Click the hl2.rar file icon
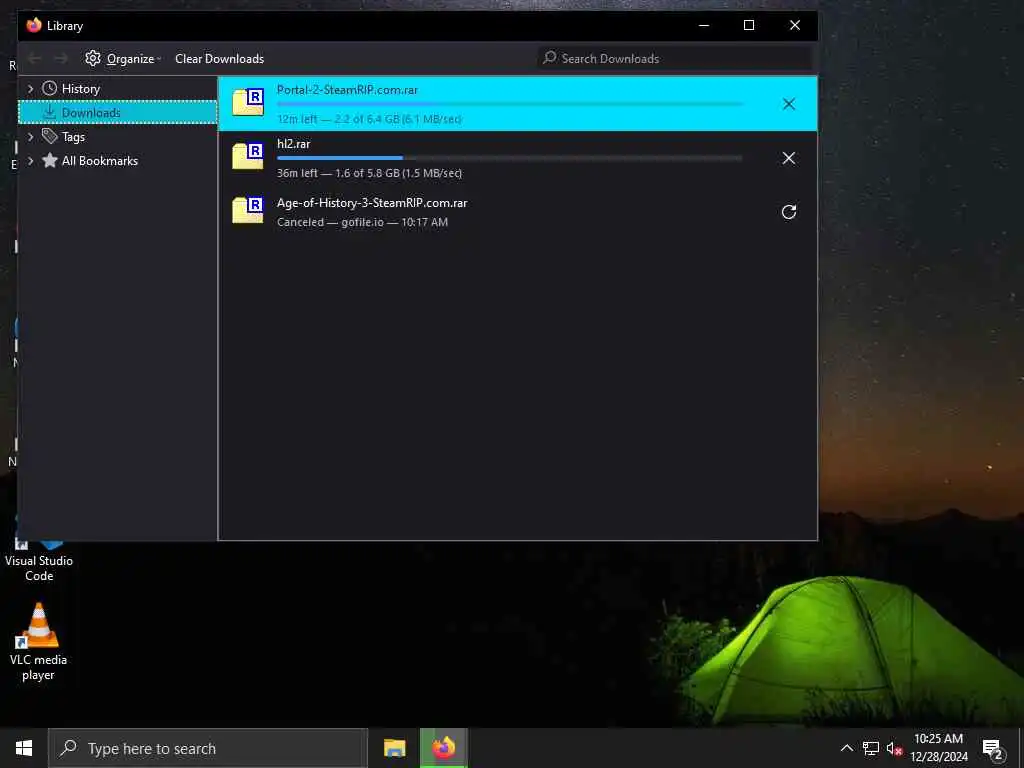 tap(248, 157)
